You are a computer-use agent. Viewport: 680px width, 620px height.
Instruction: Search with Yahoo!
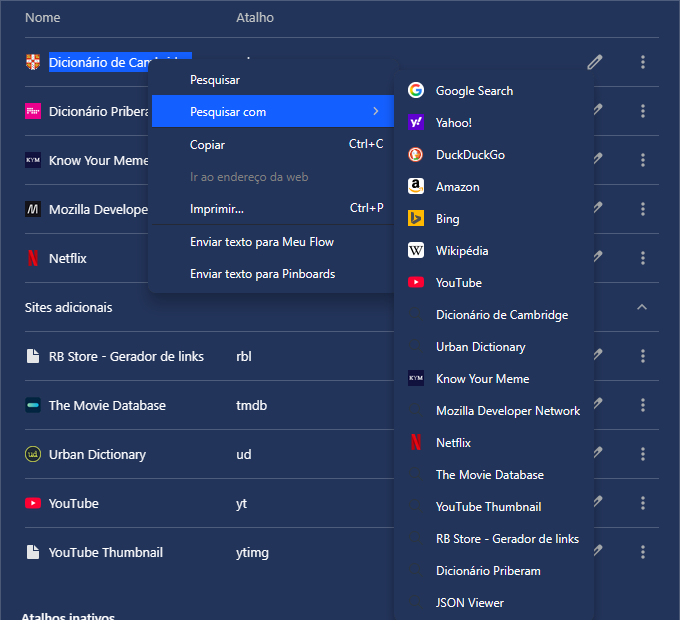point(494,122)
